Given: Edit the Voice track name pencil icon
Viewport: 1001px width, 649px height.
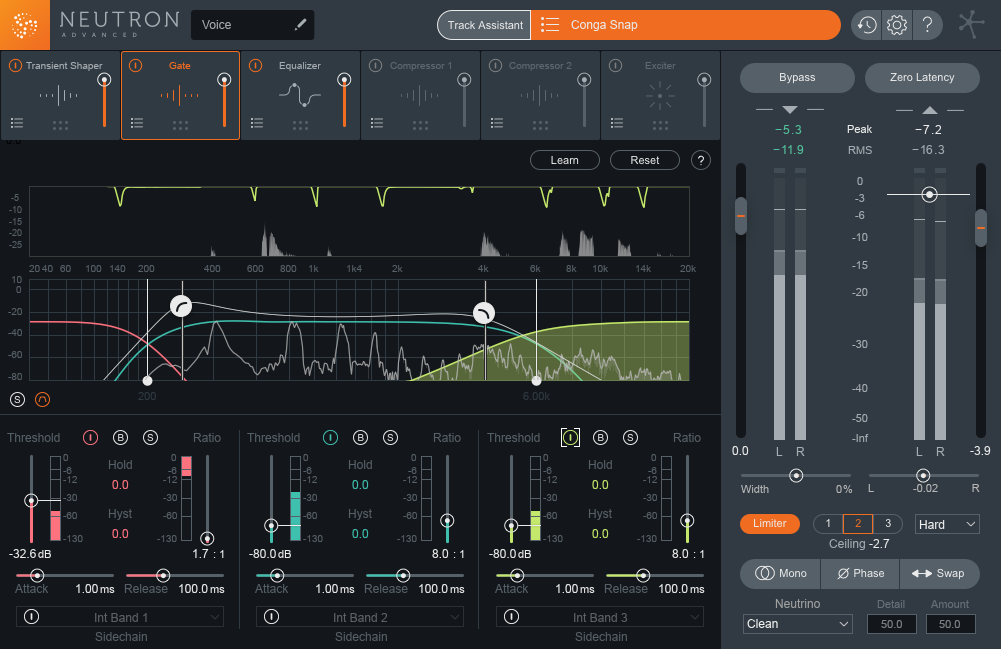Looking at the screenshot, I should (x=300, y=25).
